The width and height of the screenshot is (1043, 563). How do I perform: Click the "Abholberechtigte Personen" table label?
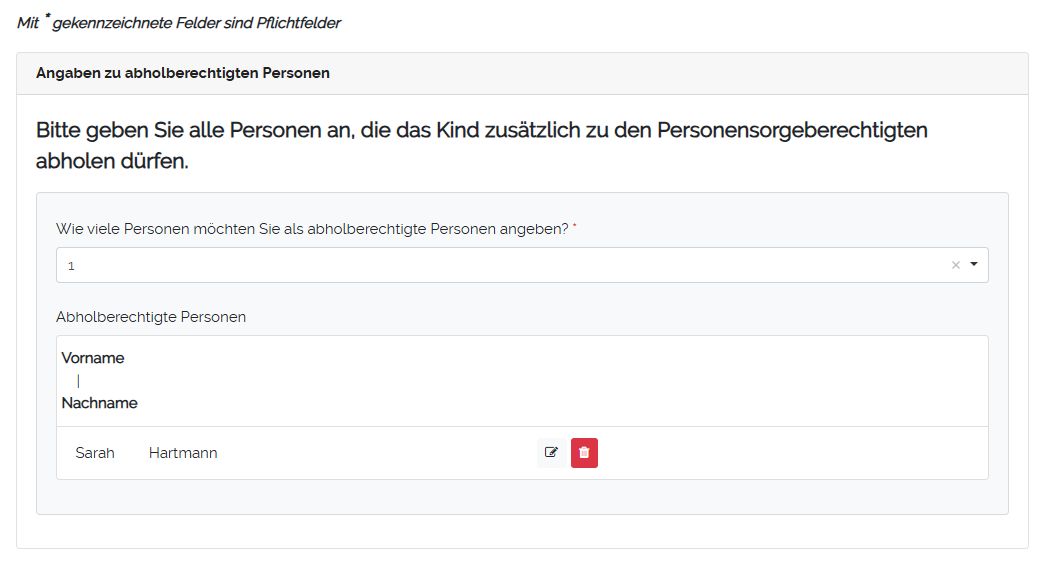tap(151, 317)
